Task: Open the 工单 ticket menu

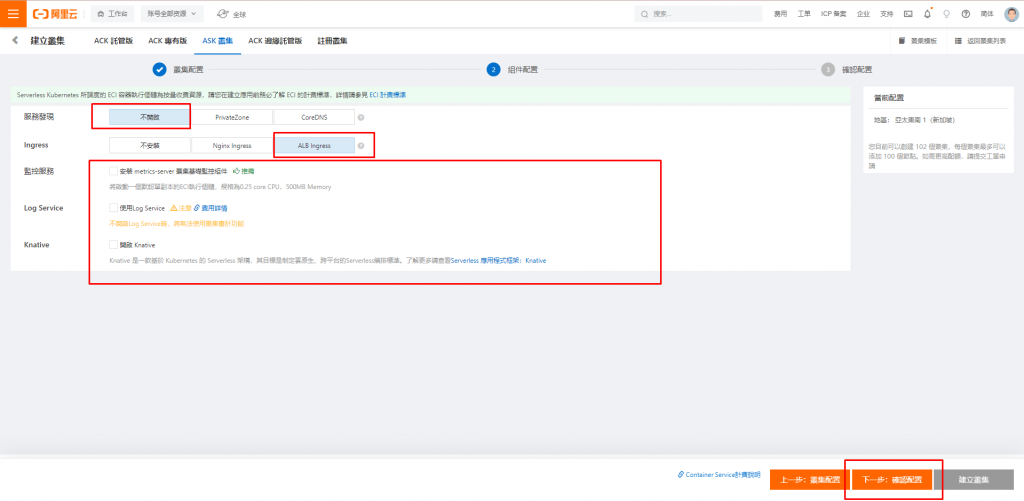Action: (x=804, y=14)
